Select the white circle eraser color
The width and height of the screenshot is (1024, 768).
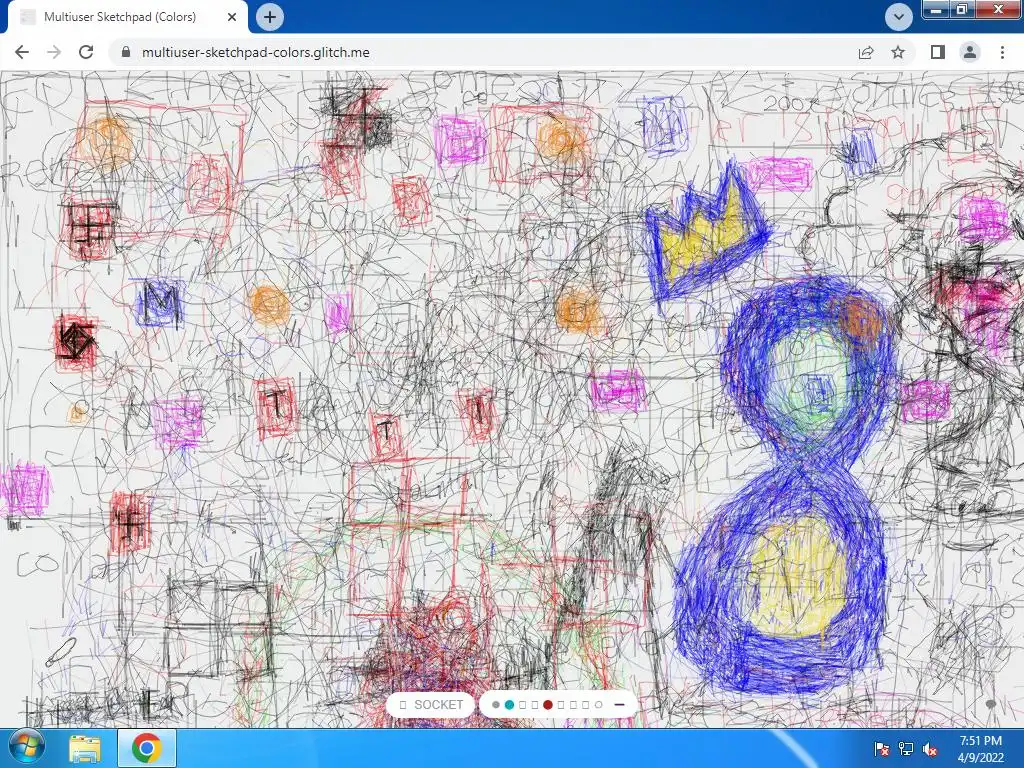click(598, 705)
